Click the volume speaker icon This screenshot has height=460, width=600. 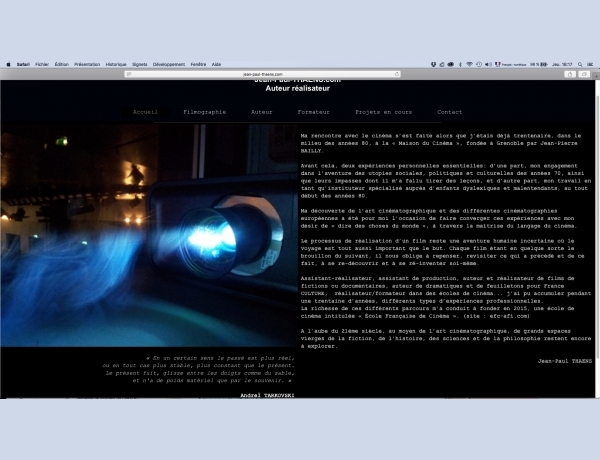click(x=488, y=64)
